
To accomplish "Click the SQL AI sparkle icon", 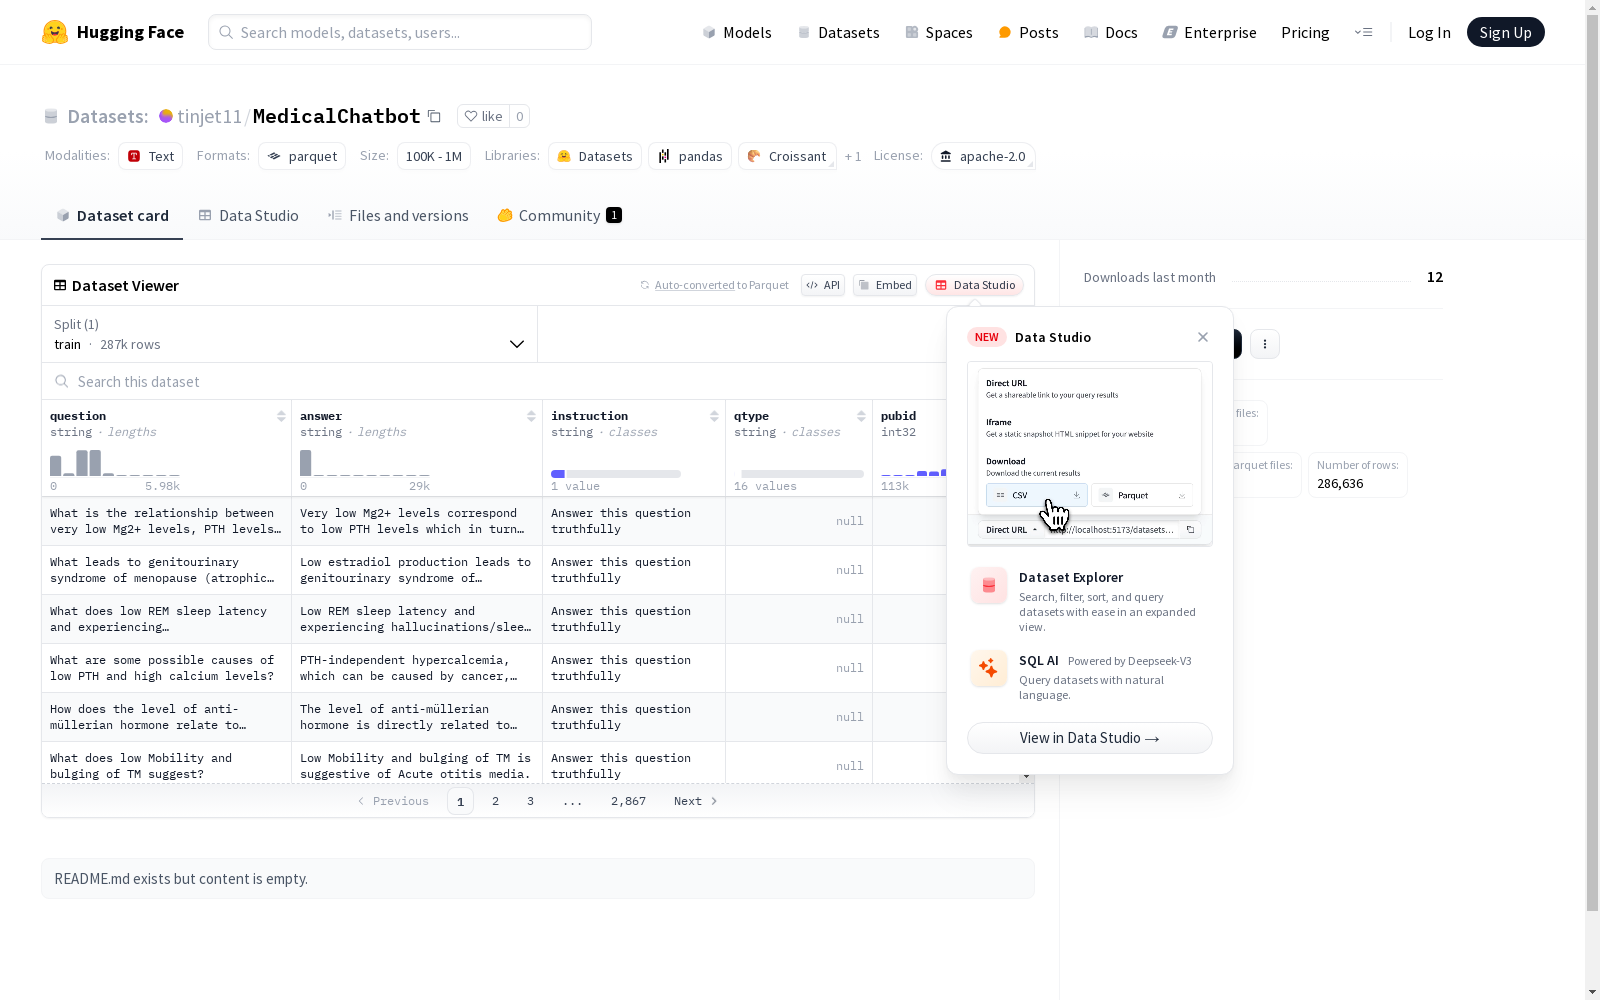I will (989, 668).
